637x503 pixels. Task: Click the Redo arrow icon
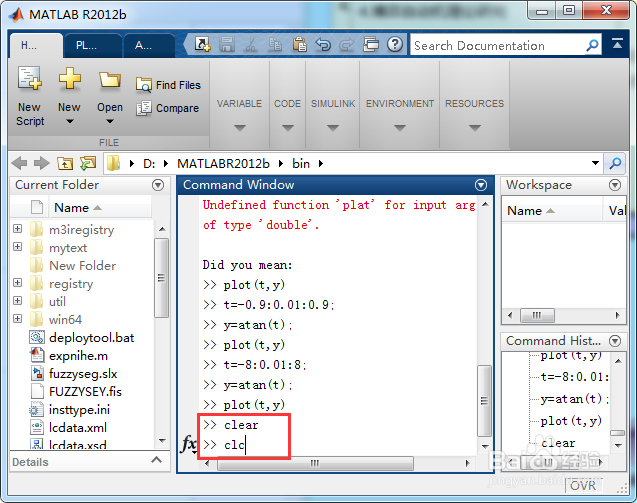(x=346, y=44)
